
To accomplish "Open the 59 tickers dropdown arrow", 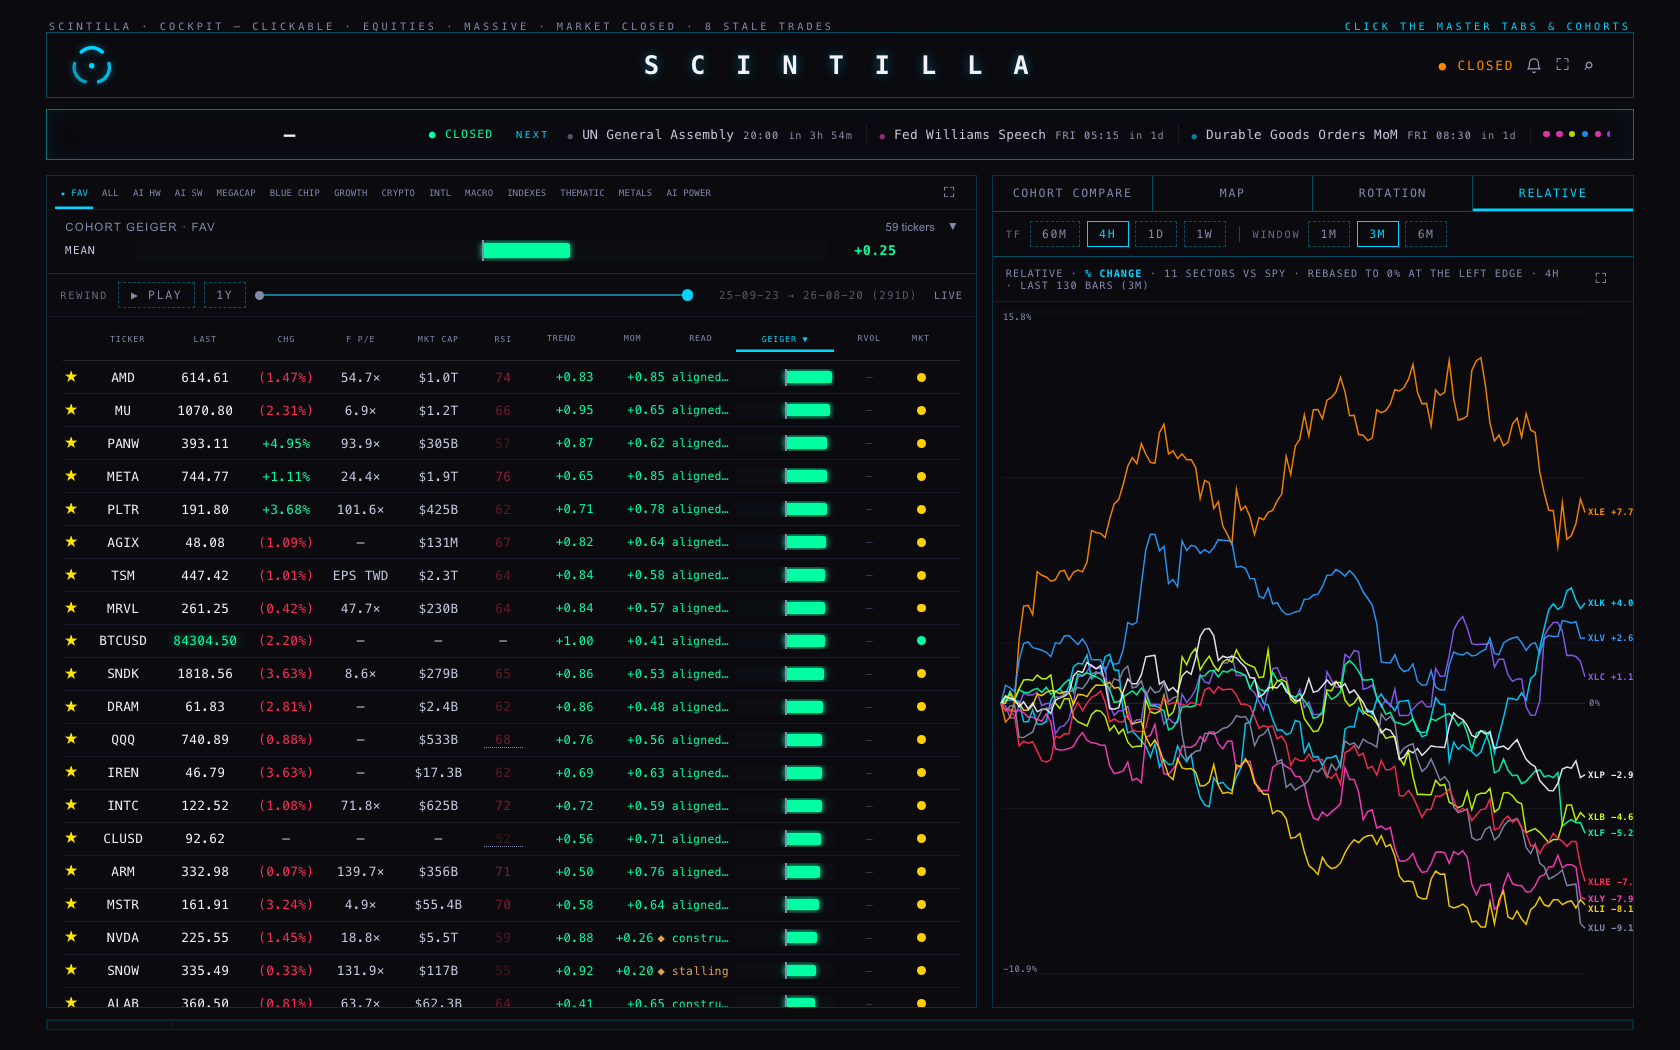I will click(952, 227).
